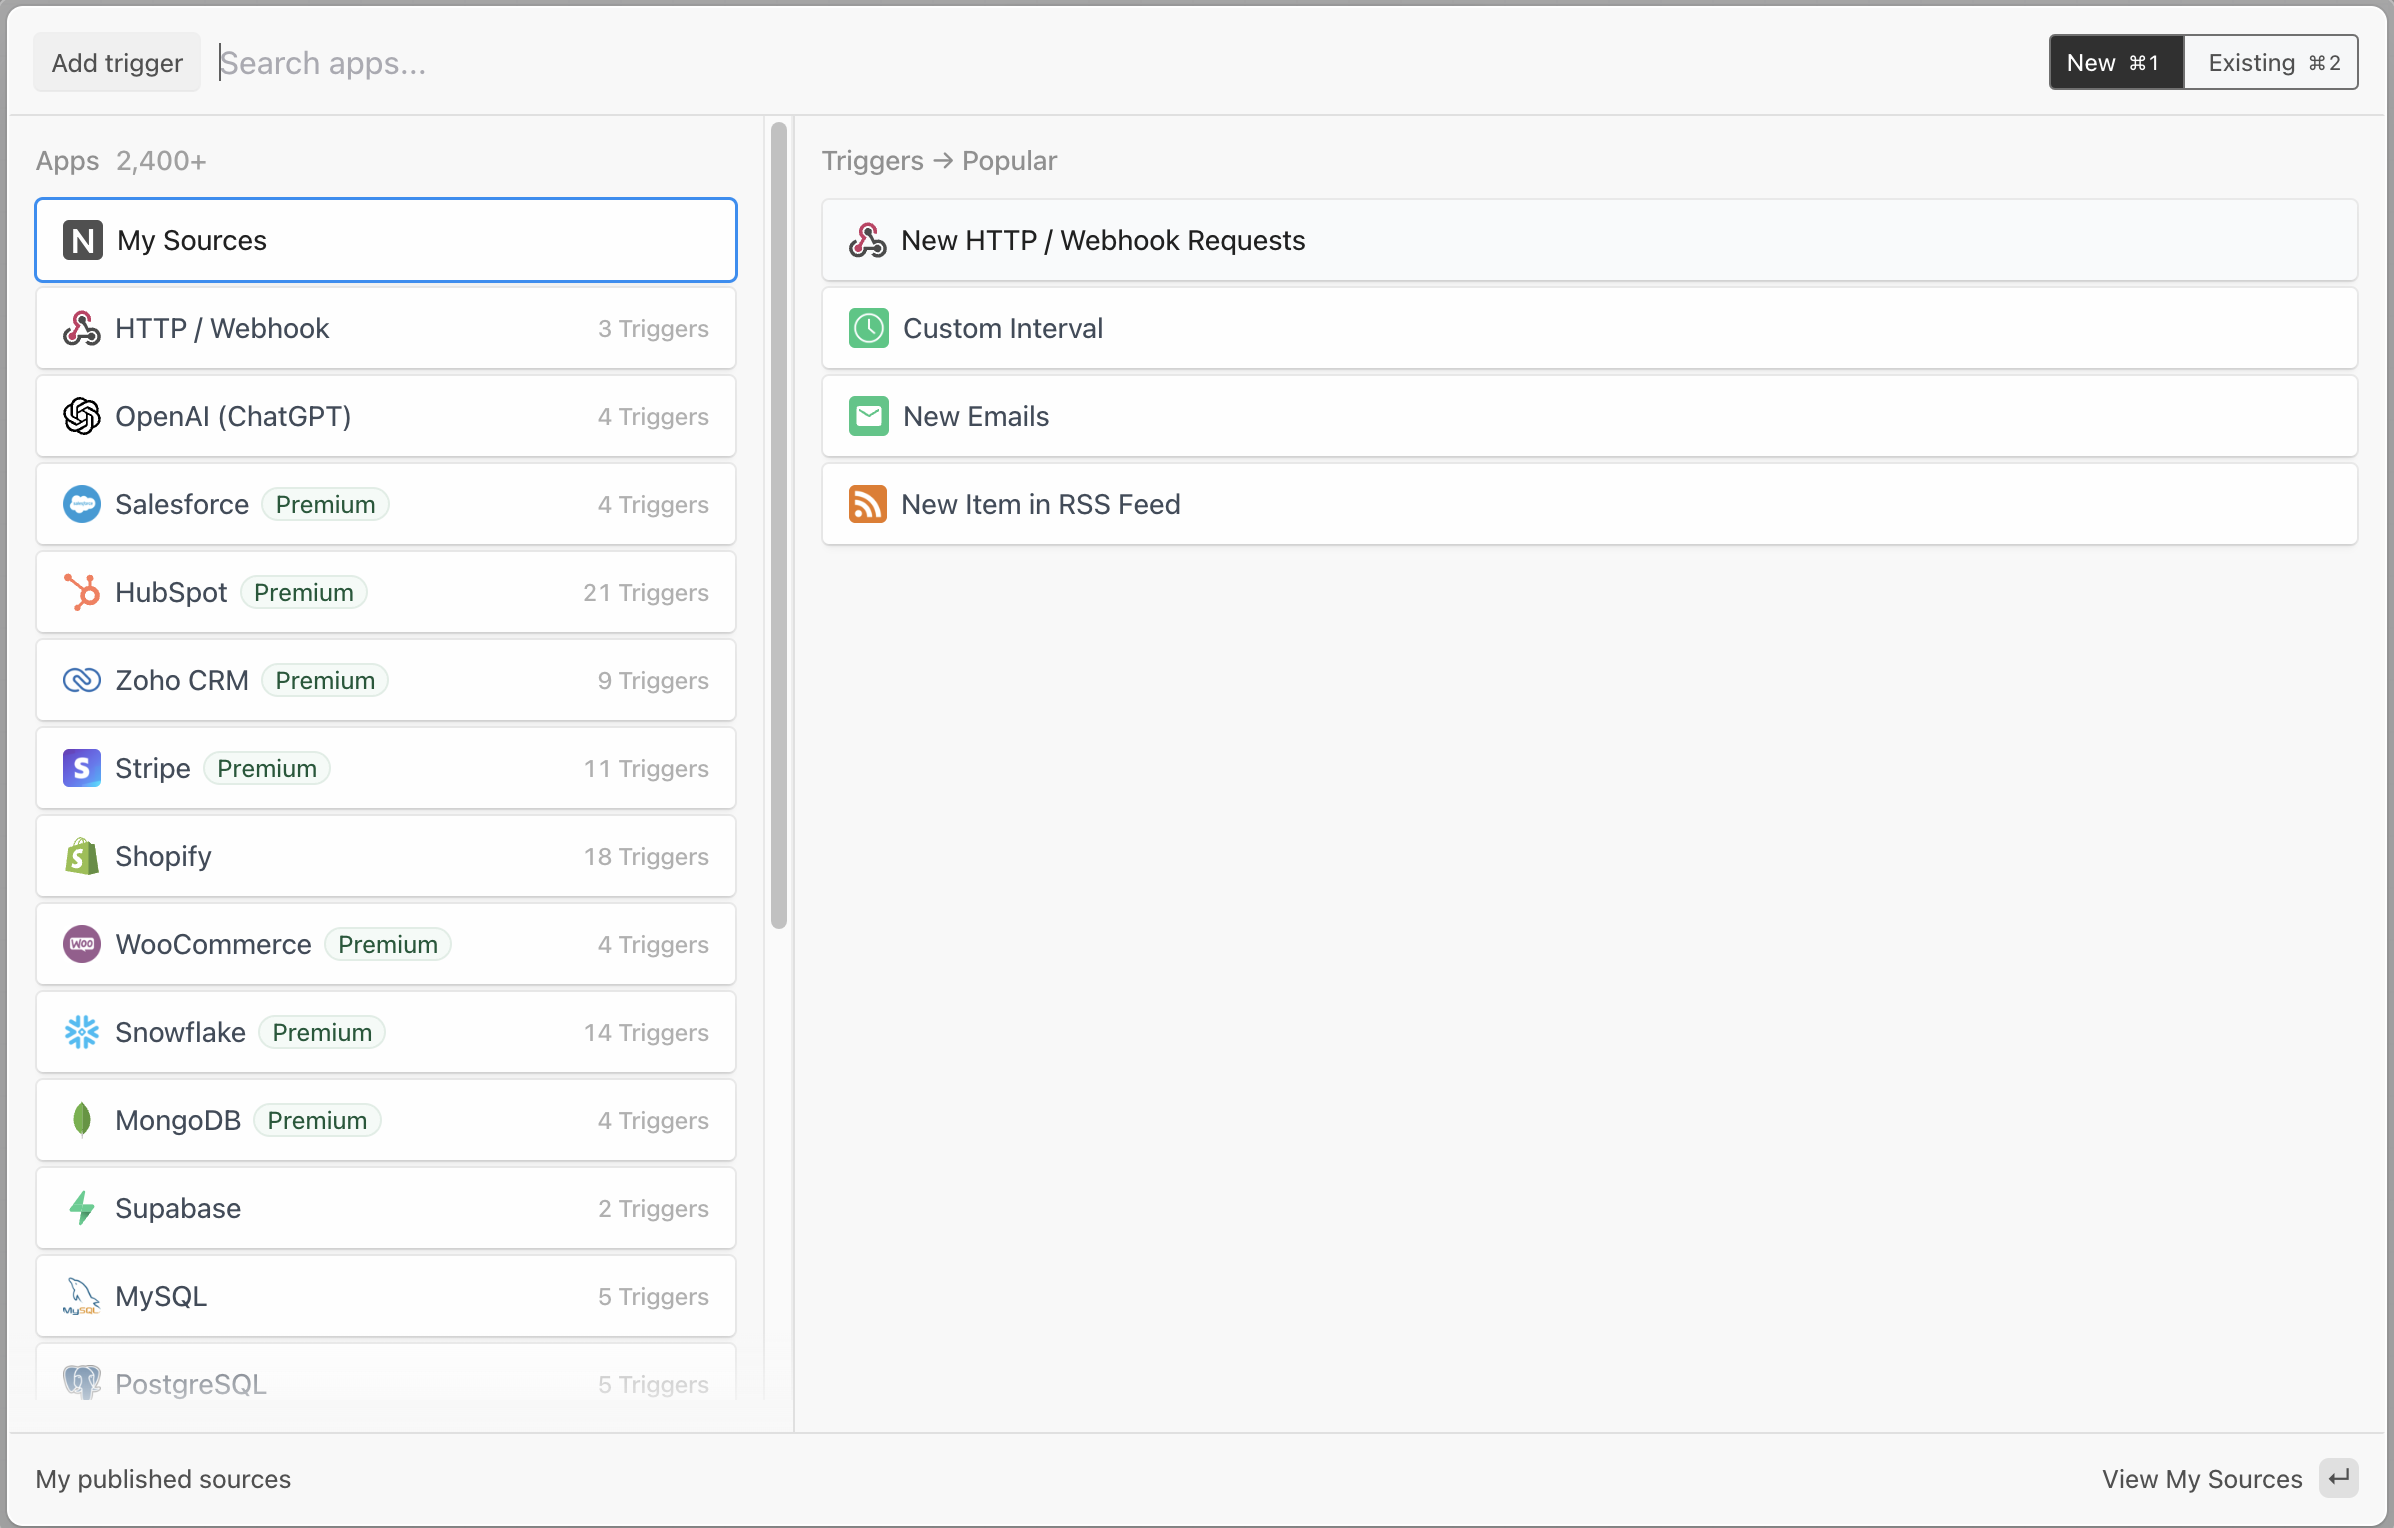Image resolution: width=2394 pixels, height=1528 pixels.
Task: Click the Salesforce cloud icon
Action: [x=81, y=504]
